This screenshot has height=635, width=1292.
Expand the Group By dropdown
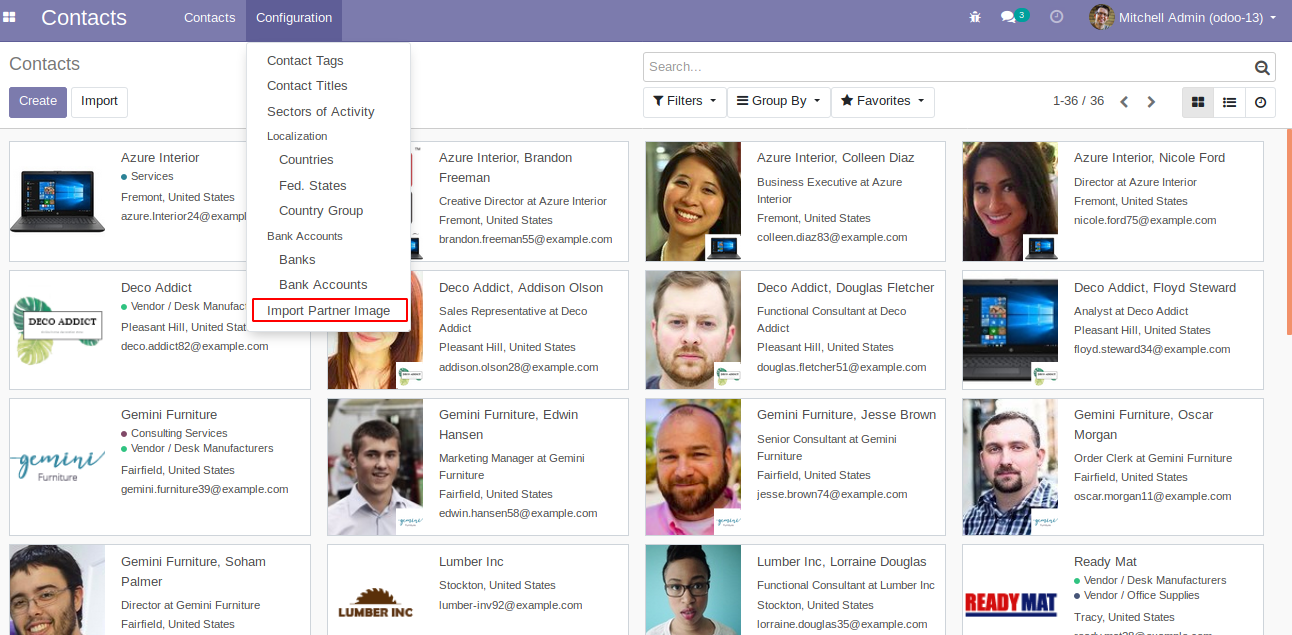778,102
